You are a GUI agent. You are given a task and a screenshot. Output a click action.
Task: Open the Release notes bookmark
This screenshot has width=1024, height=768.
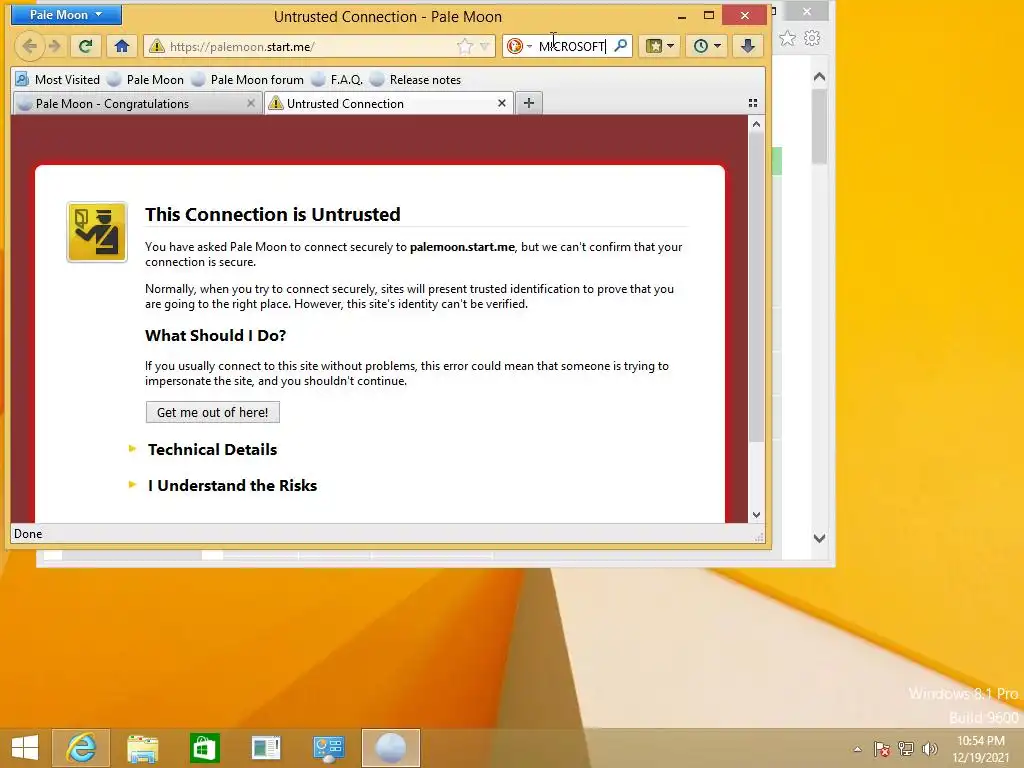coord(415,80)
